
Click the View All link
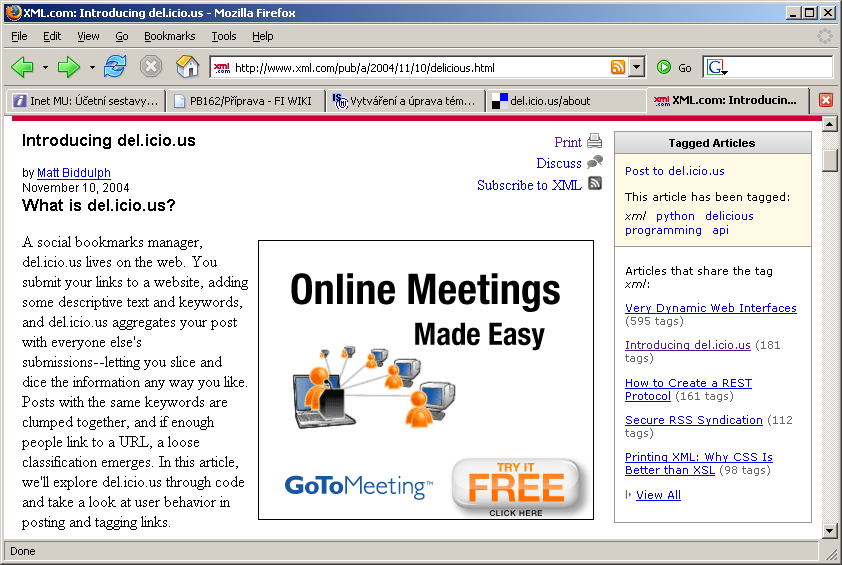pyautogui.click(x=658, y=495)
